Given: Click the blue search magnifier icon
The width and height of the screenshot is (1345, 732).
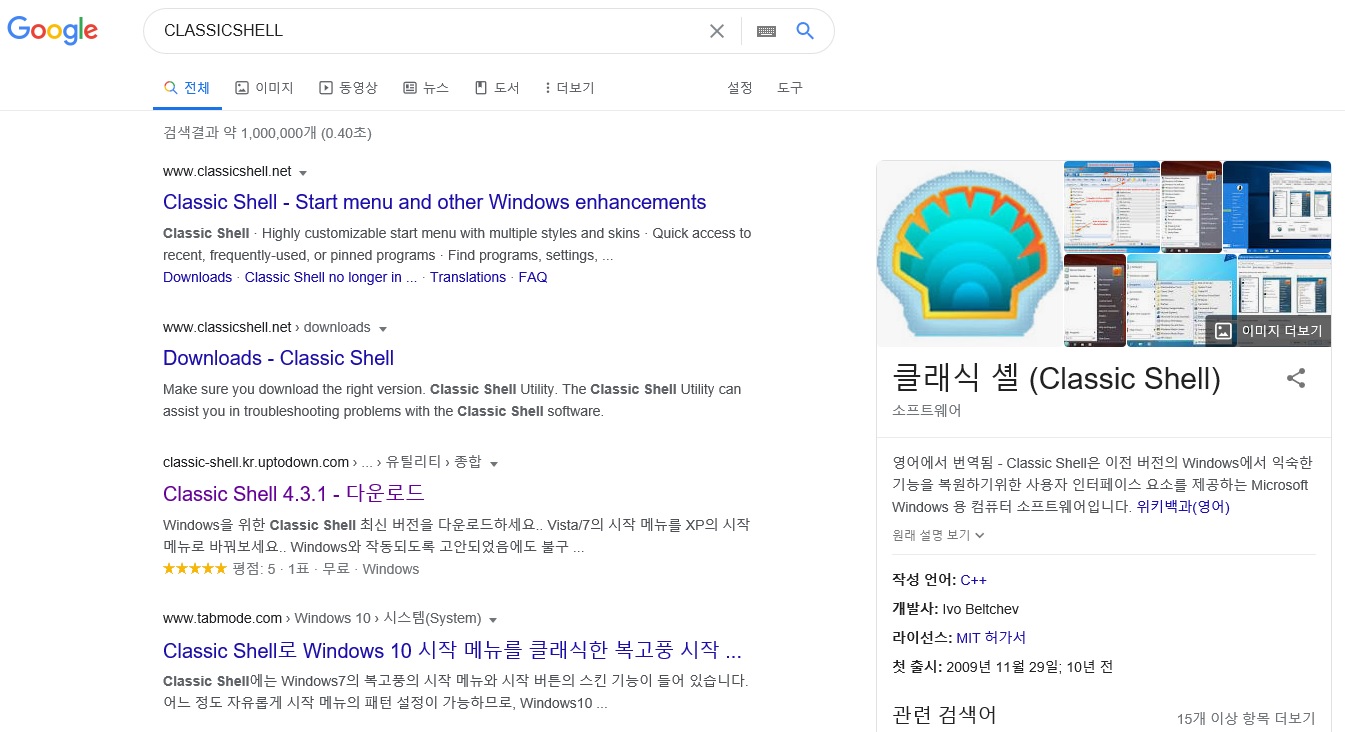Looking at the screenshot, I should [x=805, y=31].
